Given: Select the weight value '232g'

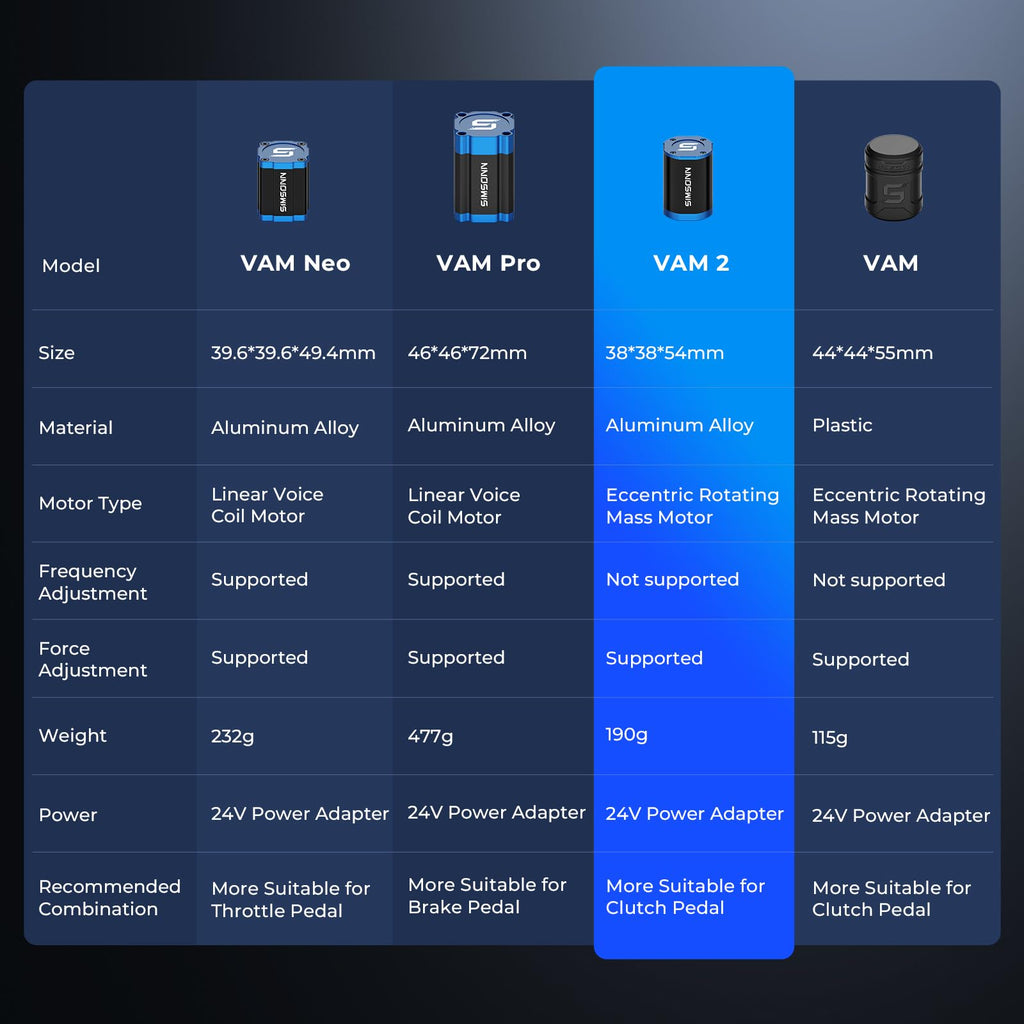Looking at the screenshot, I should [x=232, y=737].
